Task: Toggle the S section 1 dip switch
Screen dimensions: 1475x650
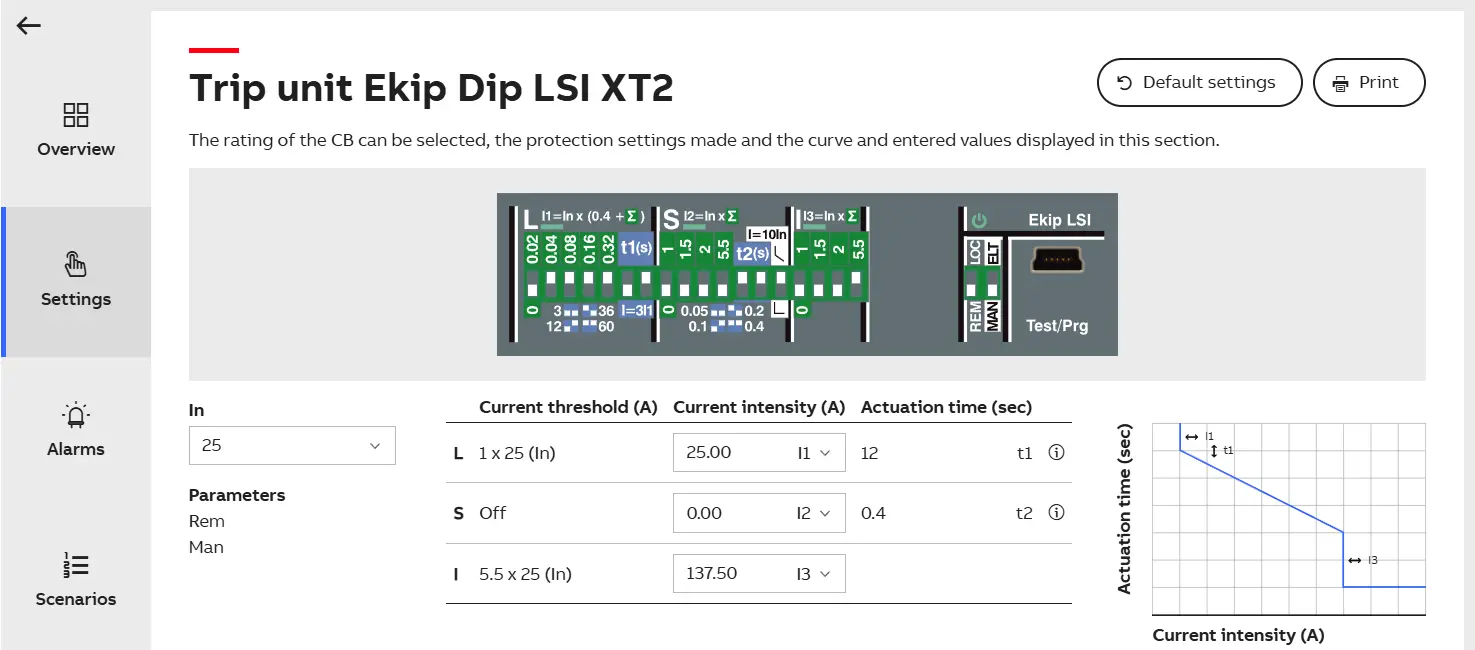Action: [x=666, y=284]
